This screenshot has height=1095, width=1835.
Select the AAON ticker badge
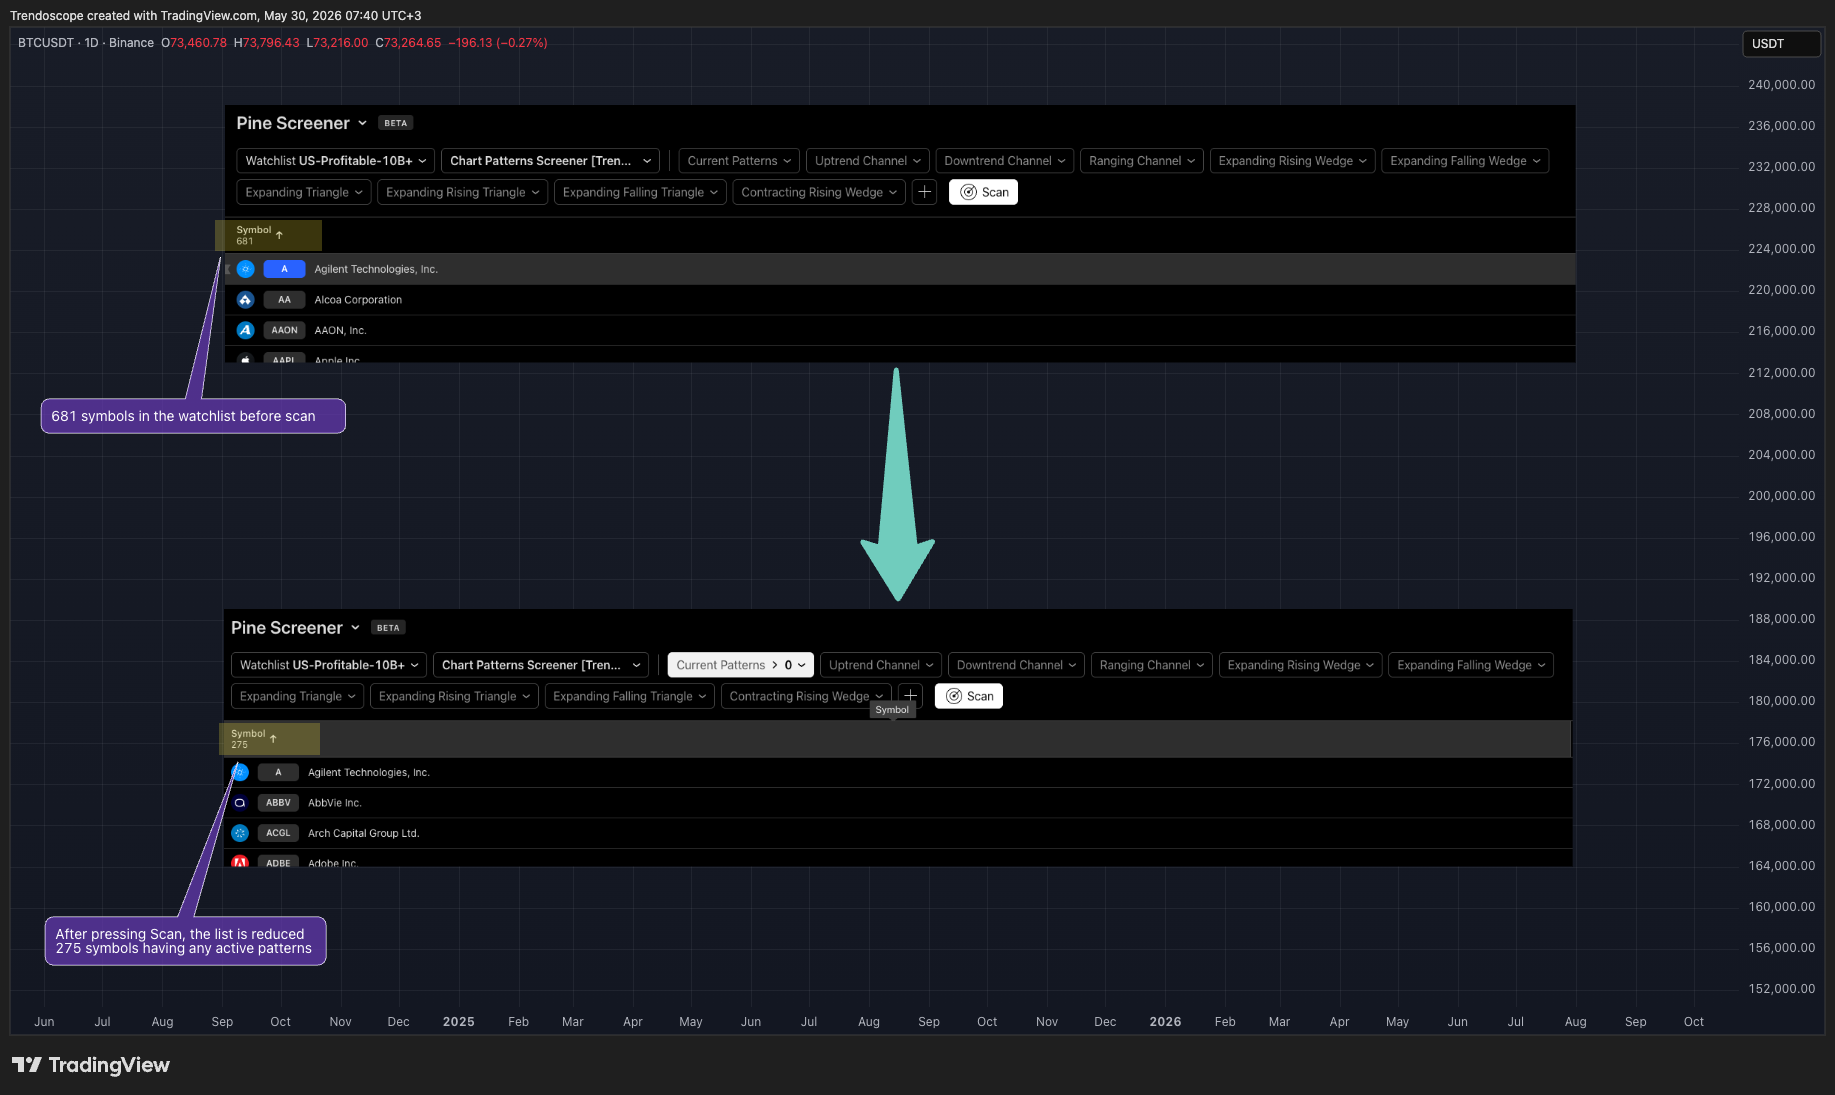coord(284,330)
